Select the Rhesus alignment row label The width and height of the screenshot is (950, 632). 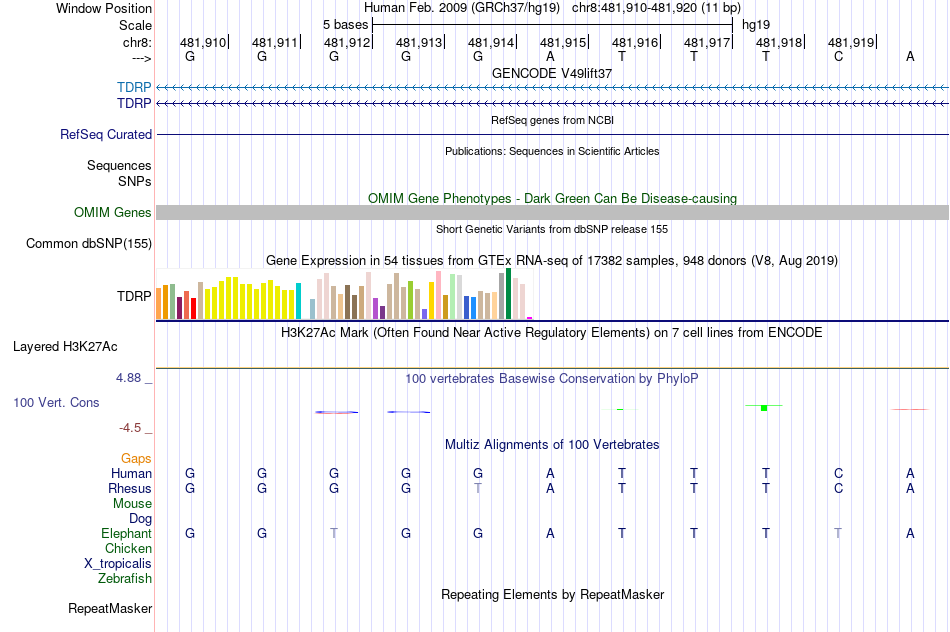(130, 488)
